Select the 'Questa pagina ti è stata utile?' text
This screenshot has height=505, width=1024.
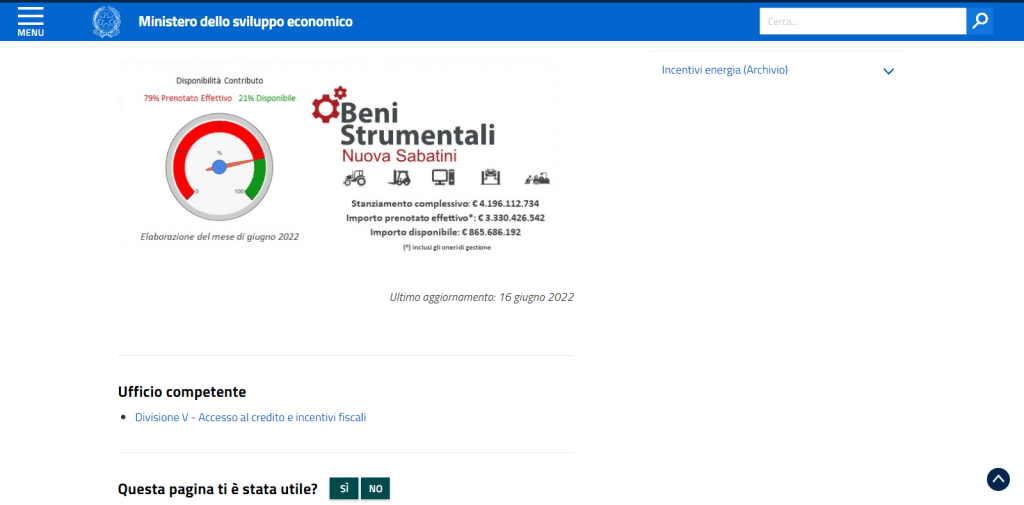tap(218, 489)
